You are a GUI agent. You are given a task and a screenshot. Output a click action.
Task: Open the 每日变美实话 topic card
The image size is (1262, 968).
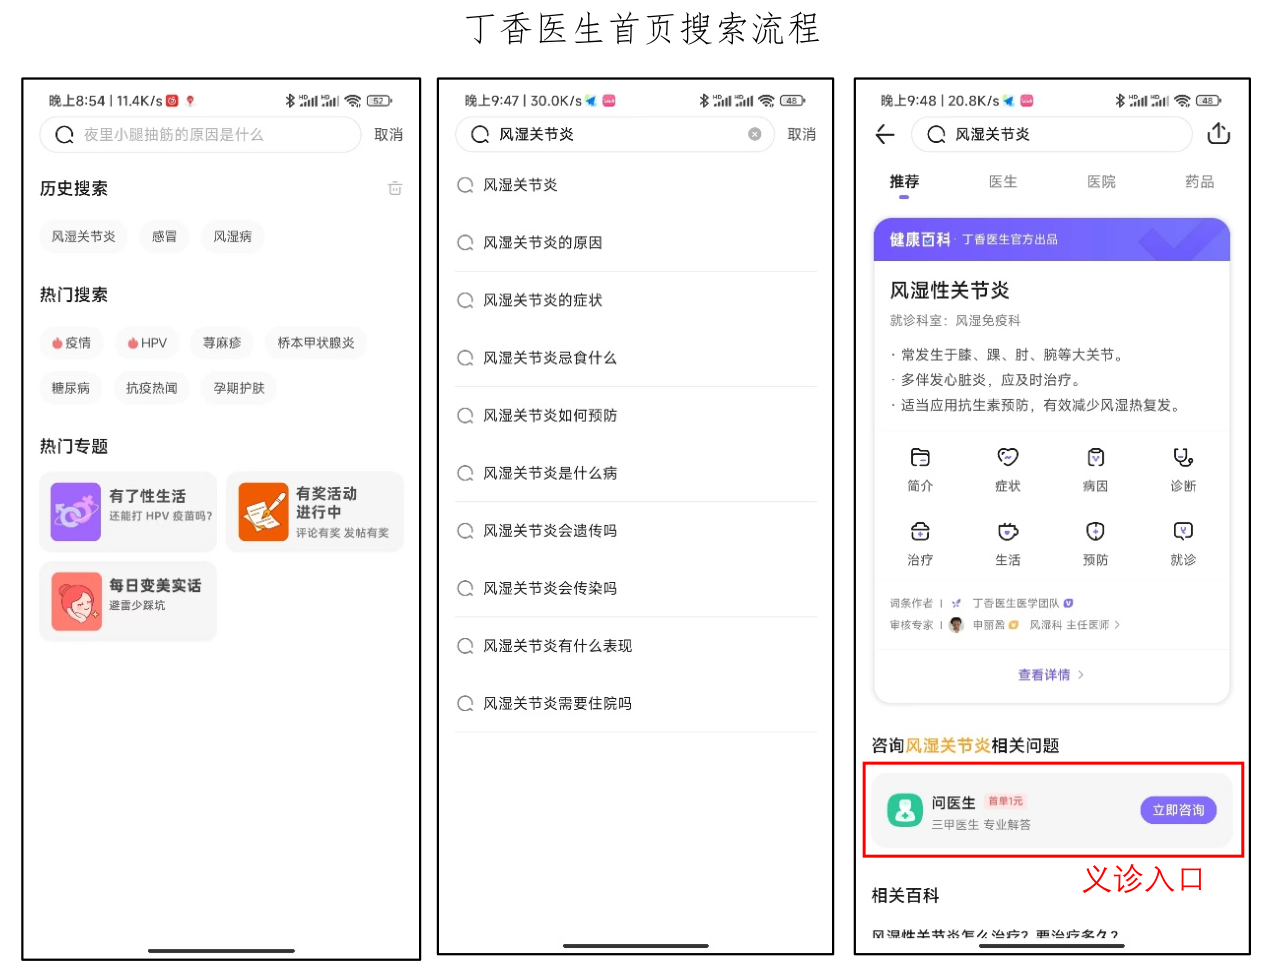pos(128,601)
